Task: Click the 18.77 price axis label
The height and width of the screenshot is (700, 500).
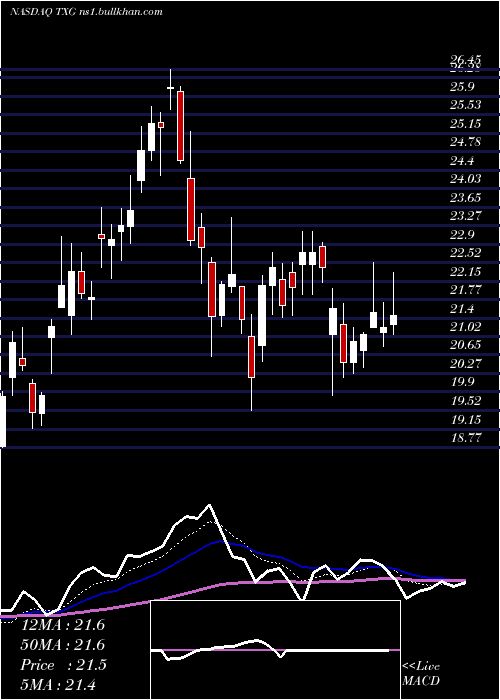Action: pos(466,438)
